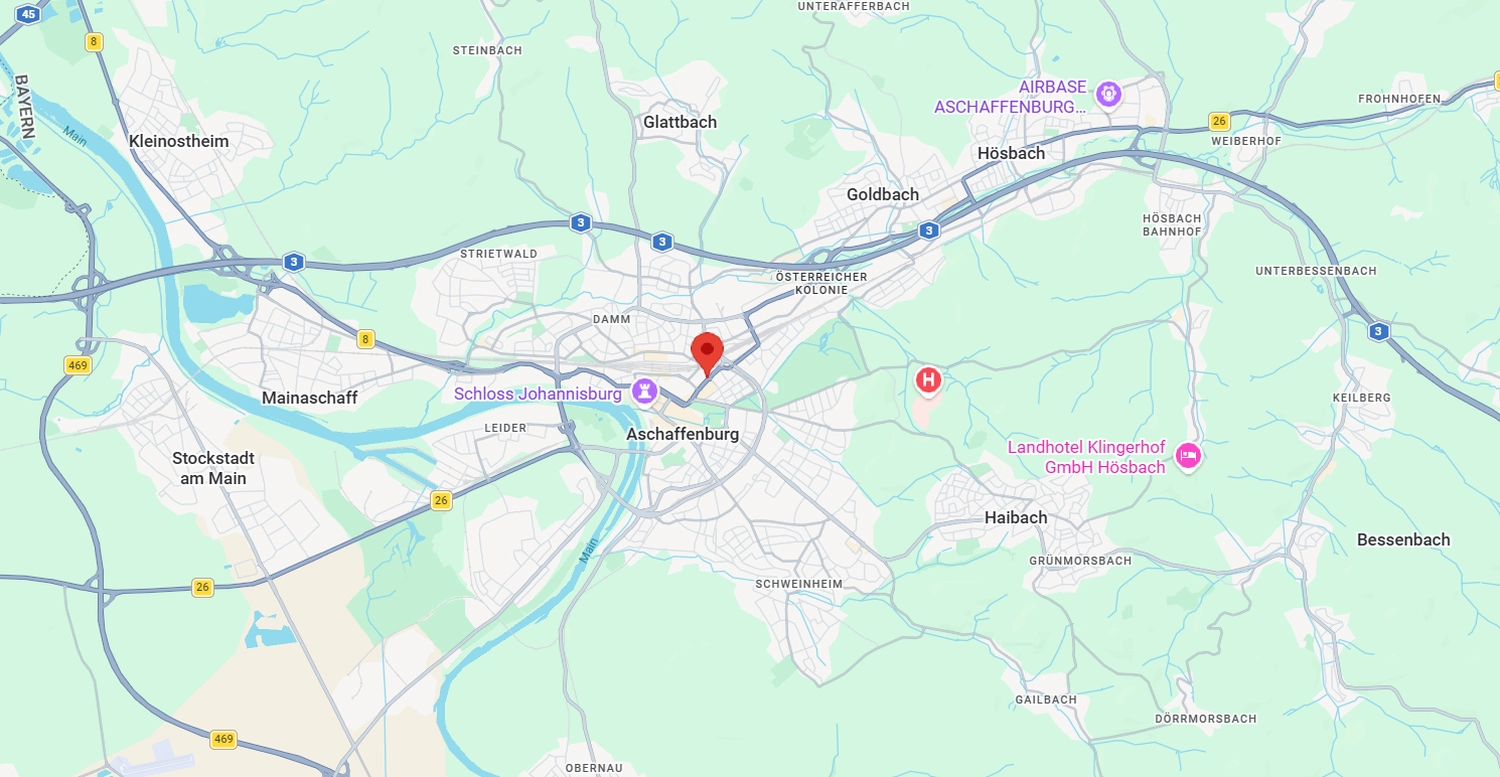Select the route 8 shield near Mainaschaff

pos(366,339)
